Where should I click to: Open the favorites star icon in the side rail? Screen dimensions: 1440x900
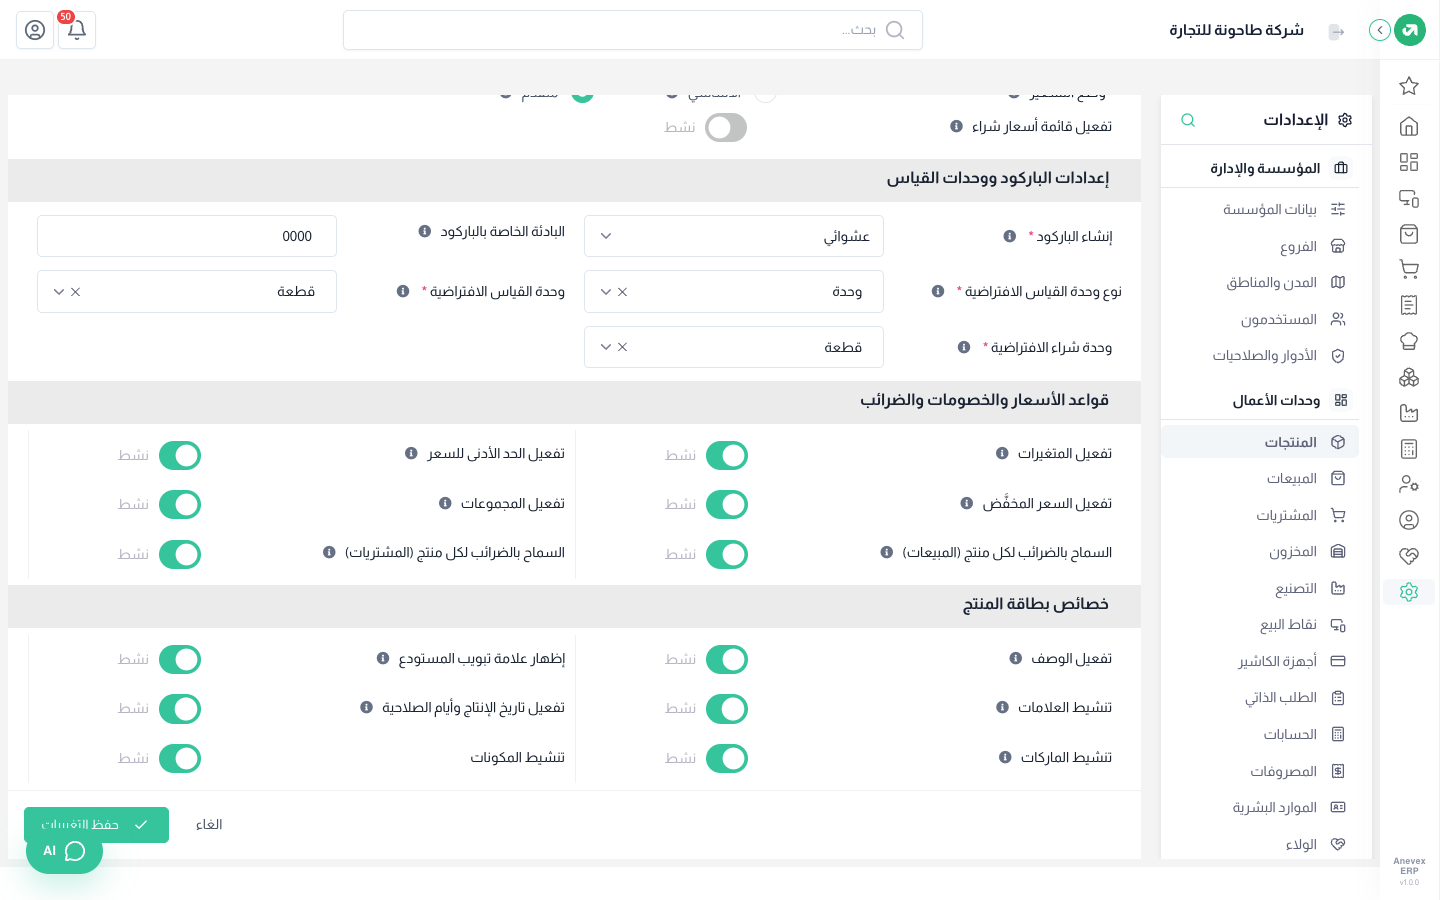pos(1409,86)
